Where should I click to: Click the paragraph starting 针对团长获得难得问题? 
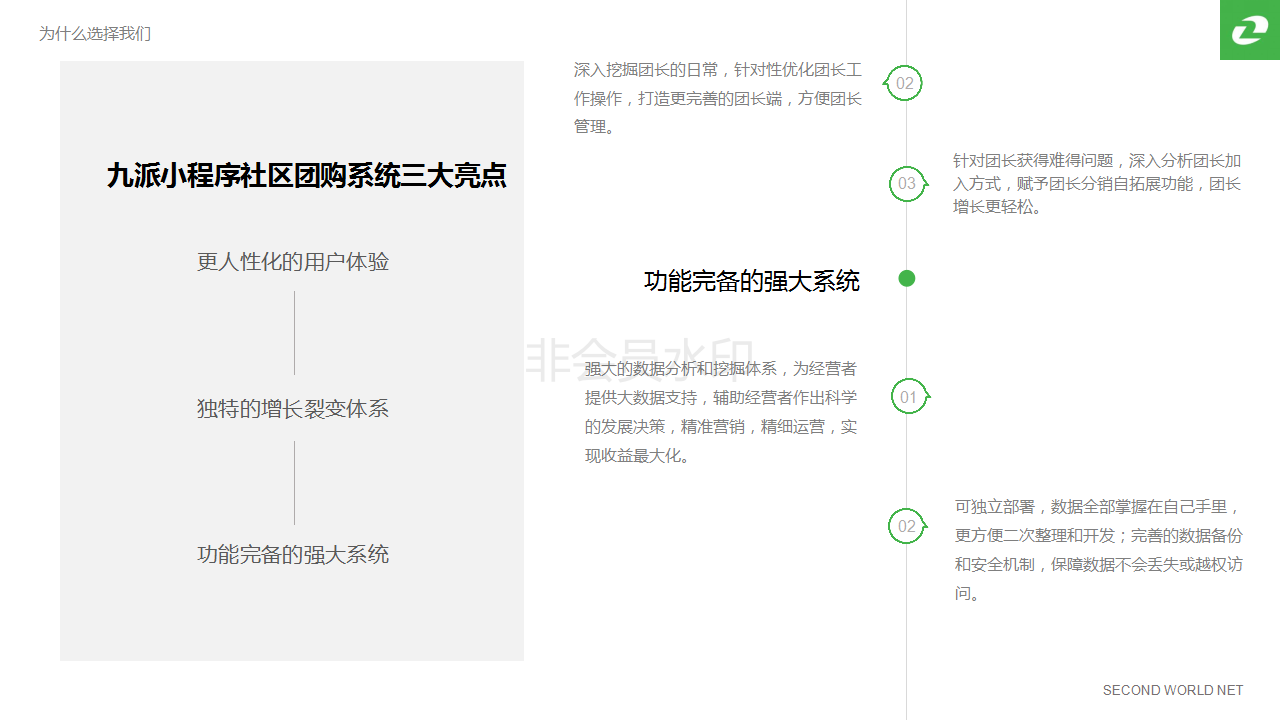click(x=1098, y=184)
